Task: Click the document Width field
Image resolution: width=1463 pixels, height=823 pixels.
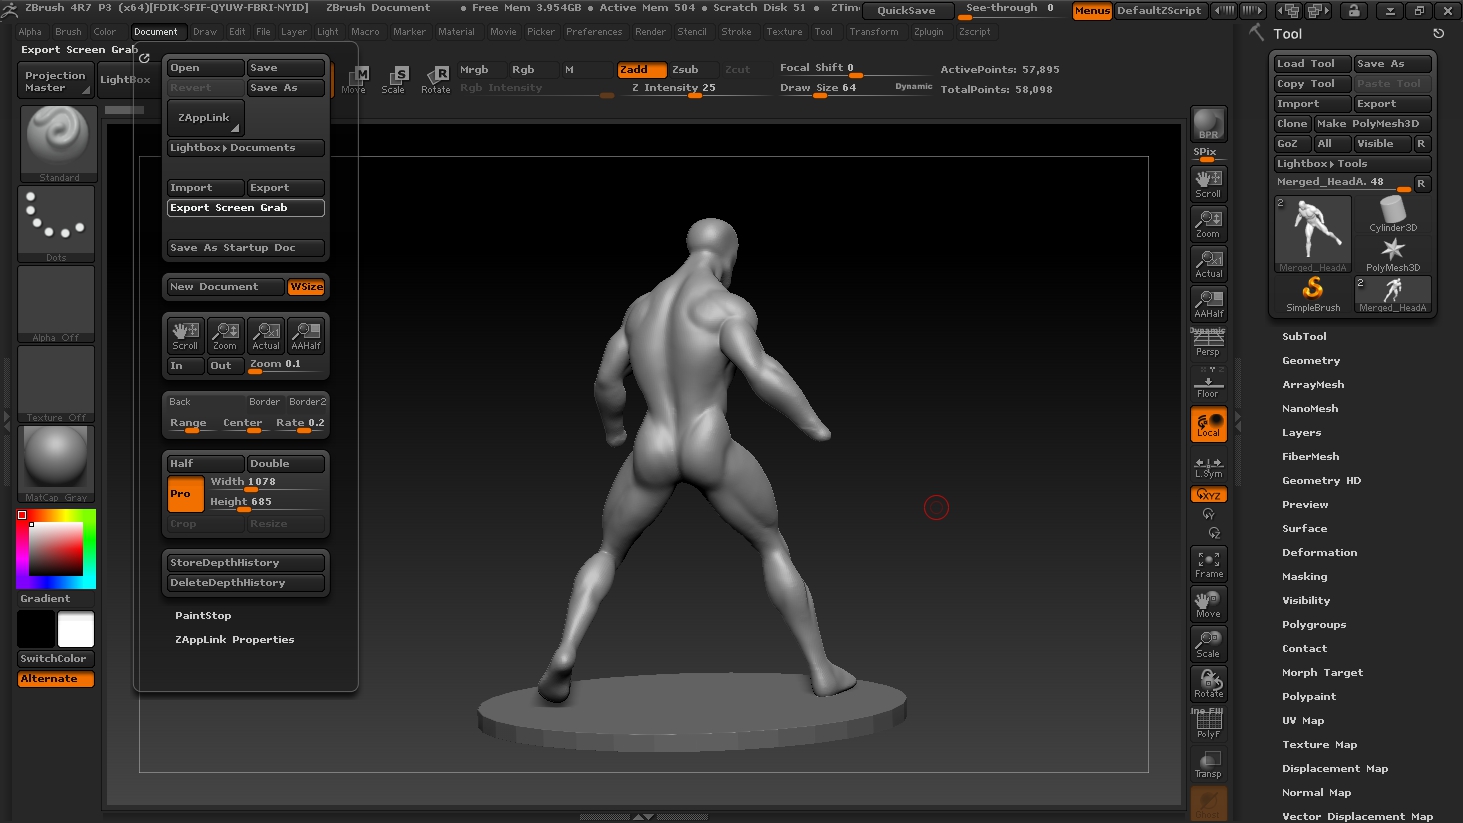Action: (x=266, y=483)
